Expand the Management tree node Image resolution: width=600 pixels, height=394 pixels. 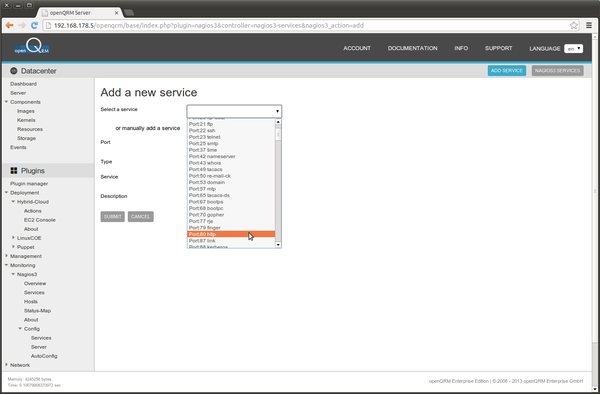click(7, 256)
